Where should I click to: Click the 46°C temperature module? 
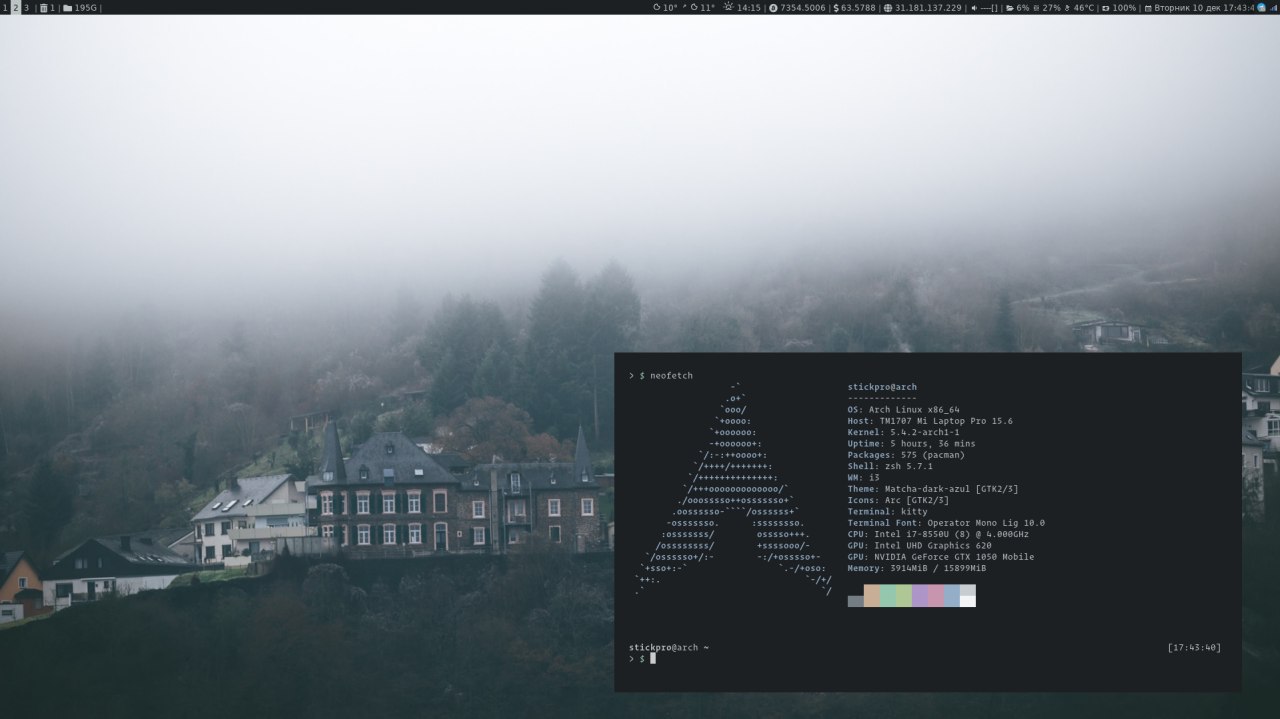(1079, 7)
